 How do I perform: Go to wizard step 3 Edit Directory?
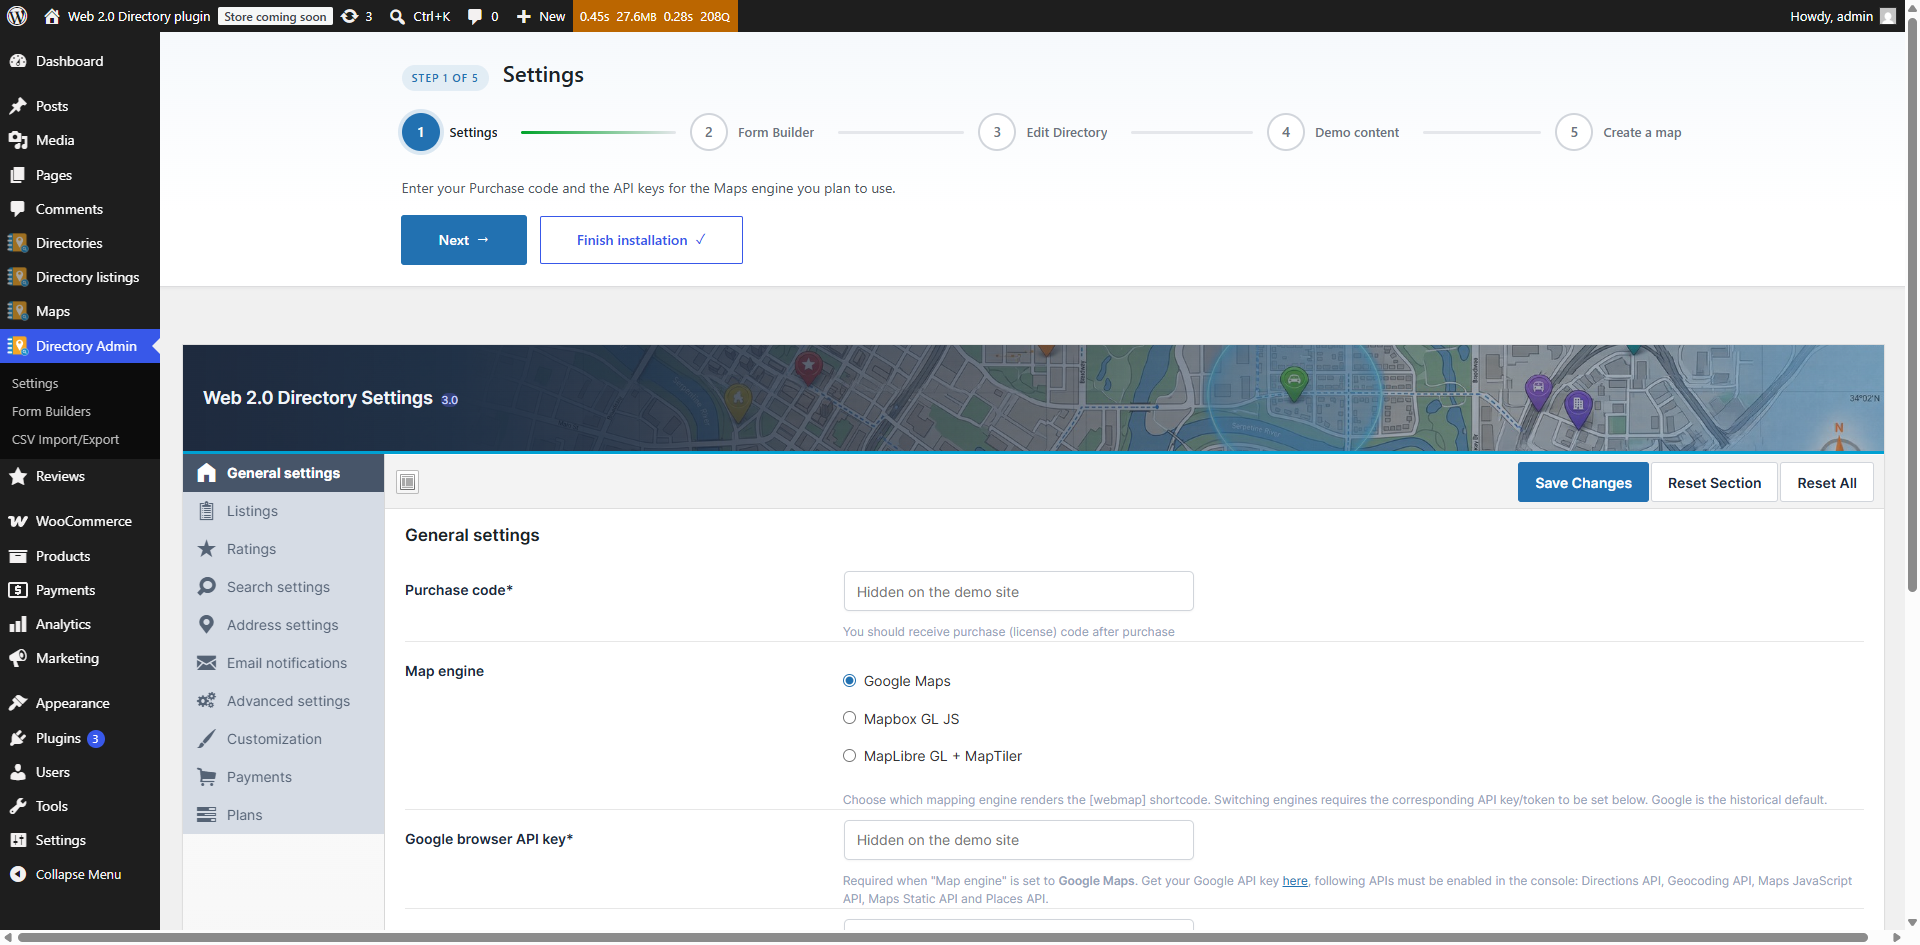point(1043,132)
